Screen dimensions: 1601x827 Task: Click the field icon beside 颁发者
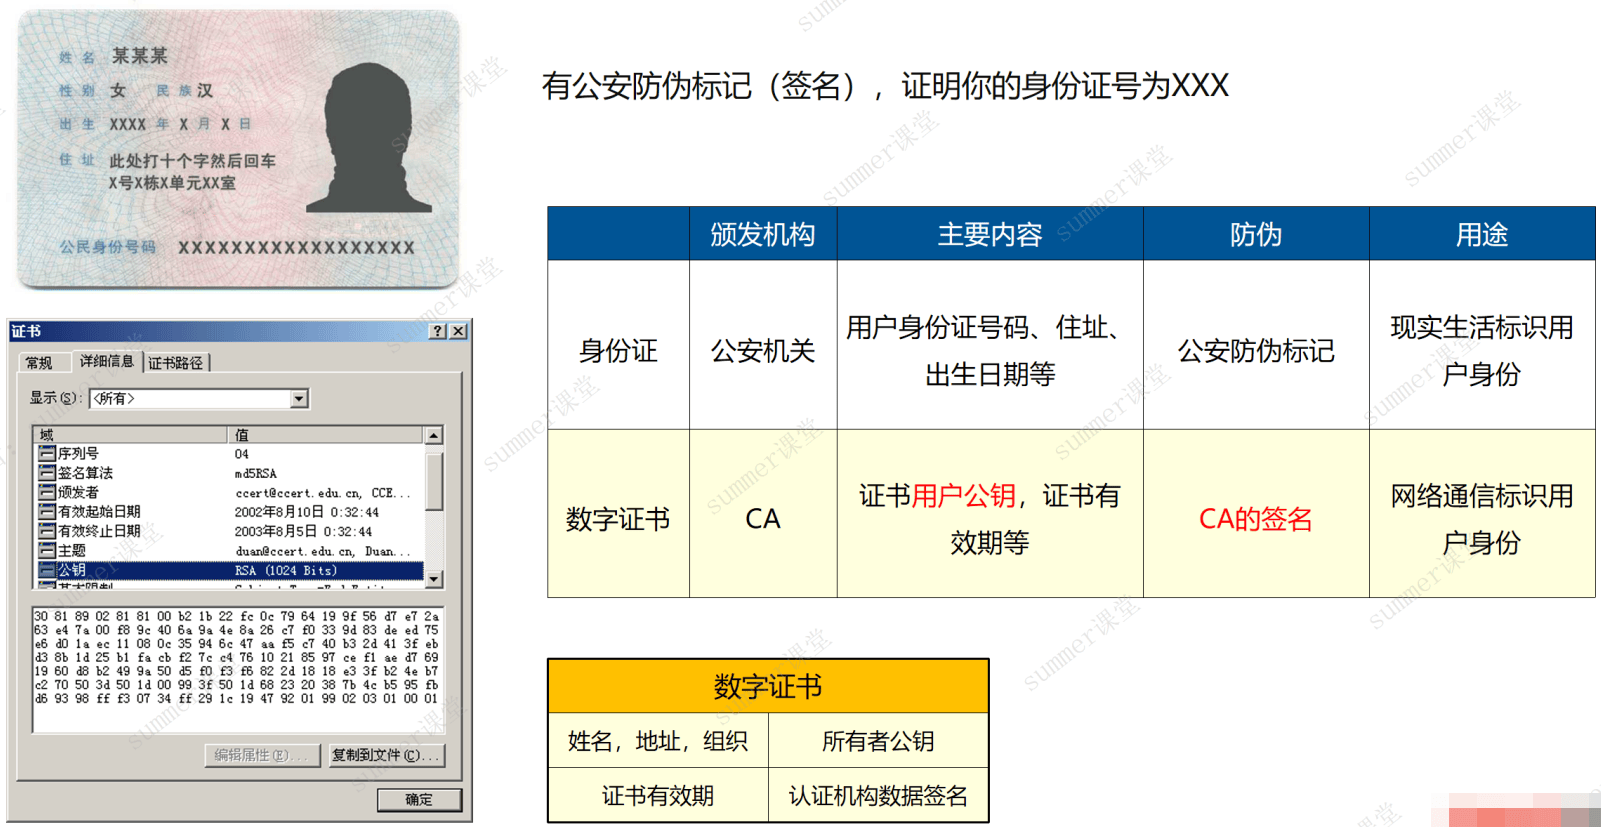[x=47, y=492]
